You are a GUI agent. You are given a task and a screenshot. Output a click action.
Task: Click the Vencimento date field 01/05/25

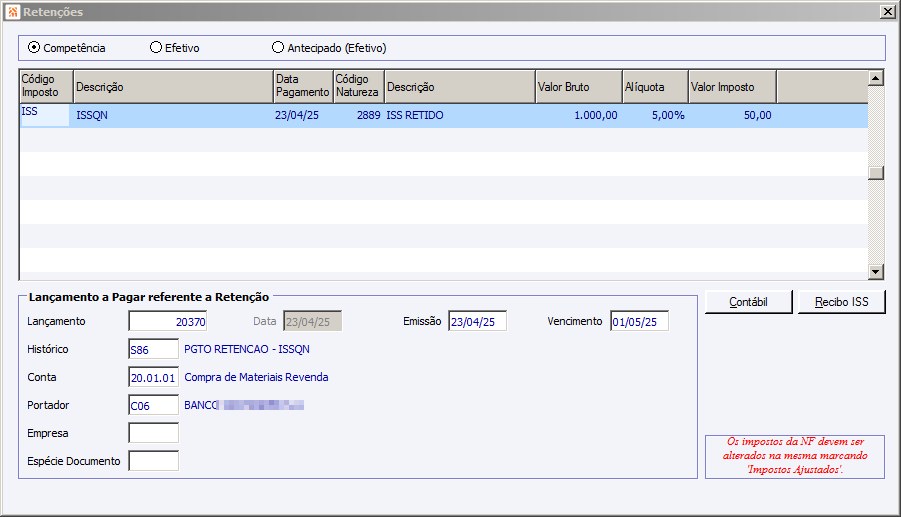639,321
